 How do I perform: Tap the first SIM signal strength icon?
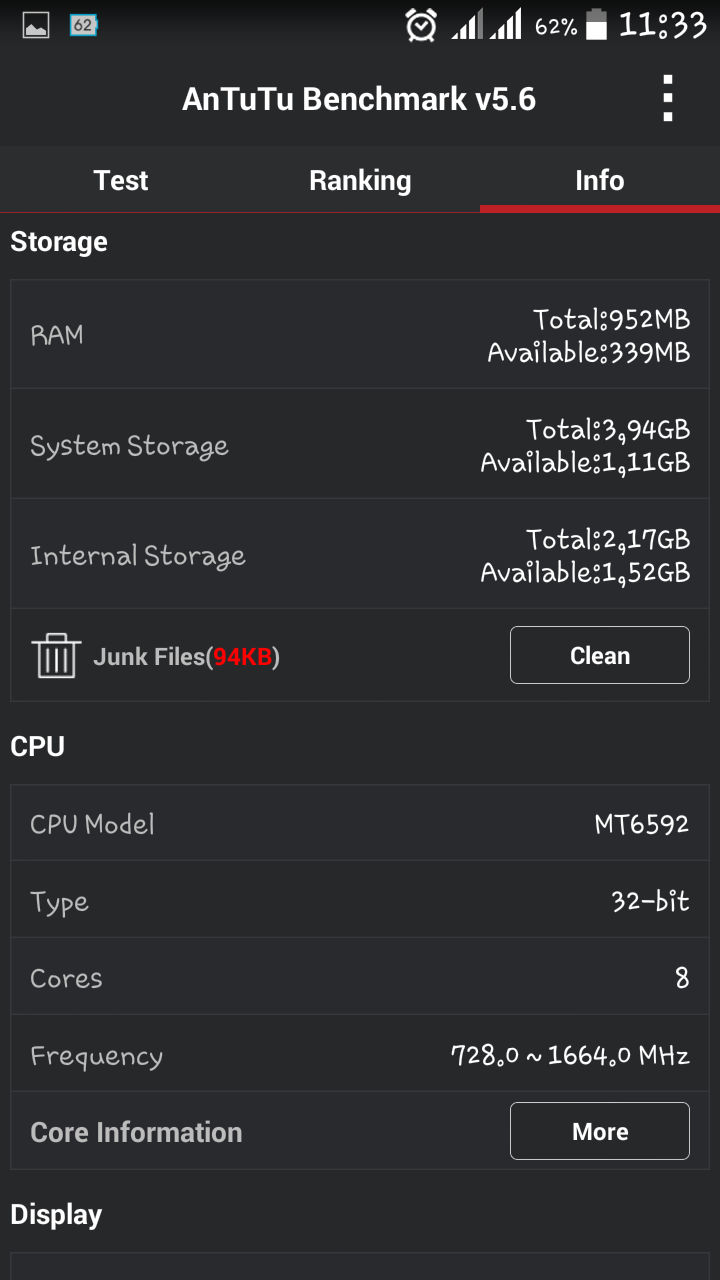pos(466,25)
